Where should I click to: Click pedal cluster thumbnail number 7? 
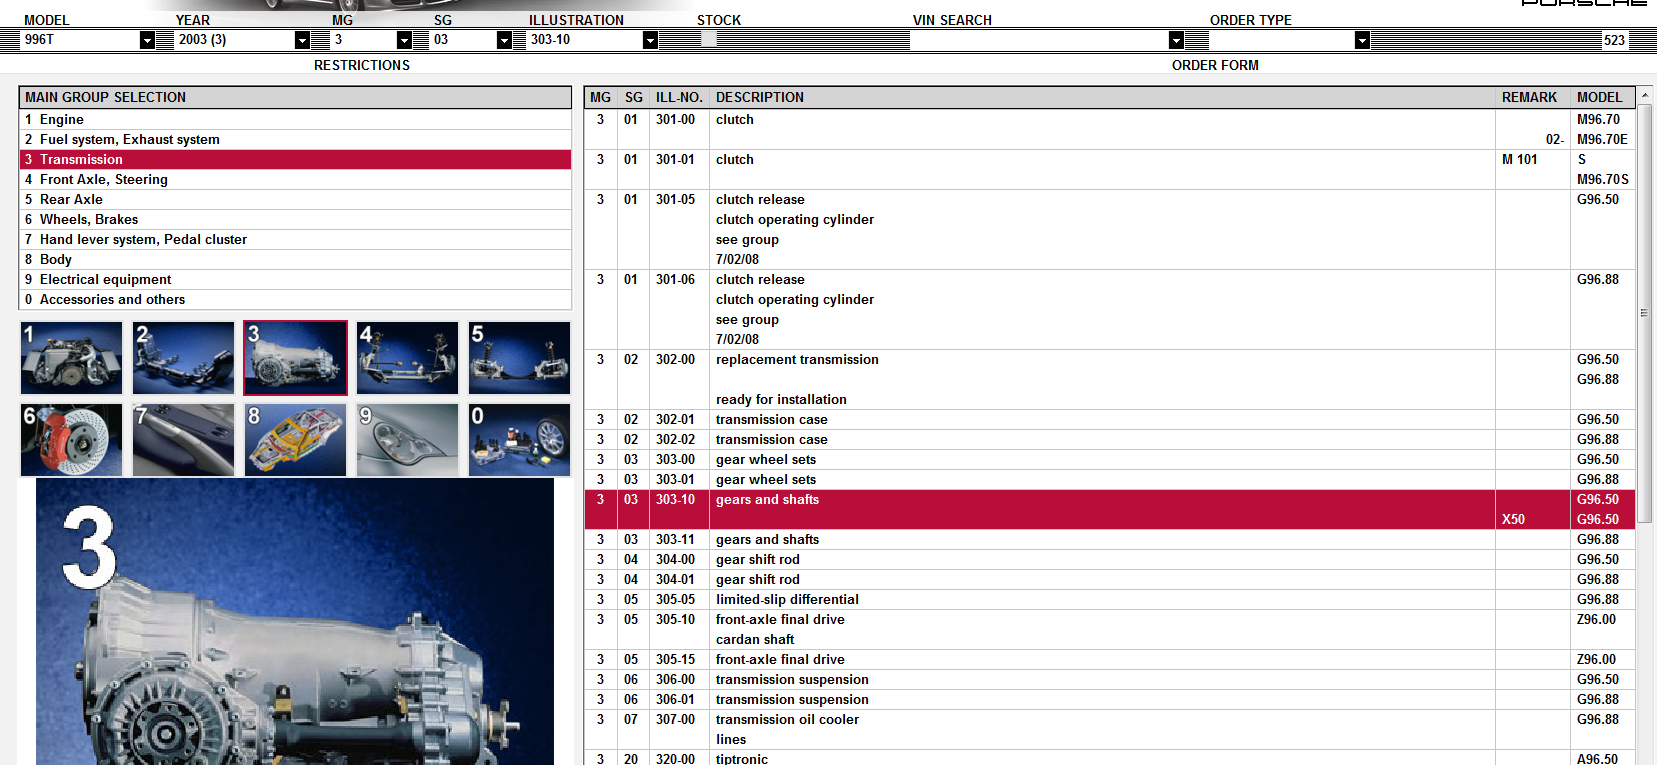pos(183,440)
